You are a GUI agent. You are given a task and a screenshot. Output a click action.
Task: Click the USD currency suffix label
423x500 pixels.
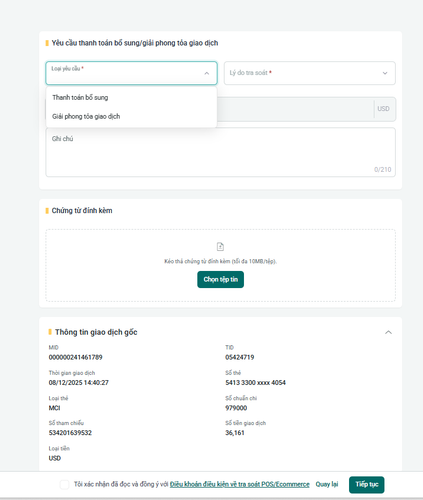pos(383,109)
